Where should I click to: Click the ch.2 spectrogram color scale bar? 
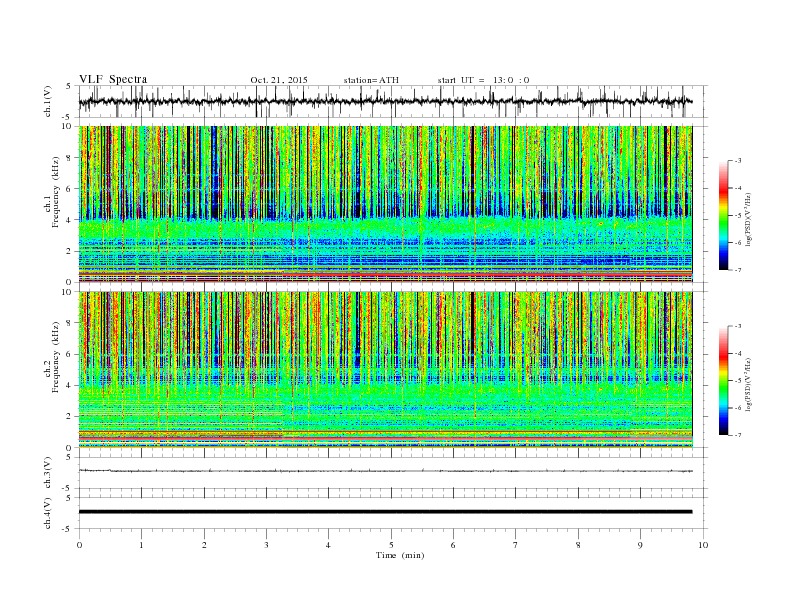point(724,381)
